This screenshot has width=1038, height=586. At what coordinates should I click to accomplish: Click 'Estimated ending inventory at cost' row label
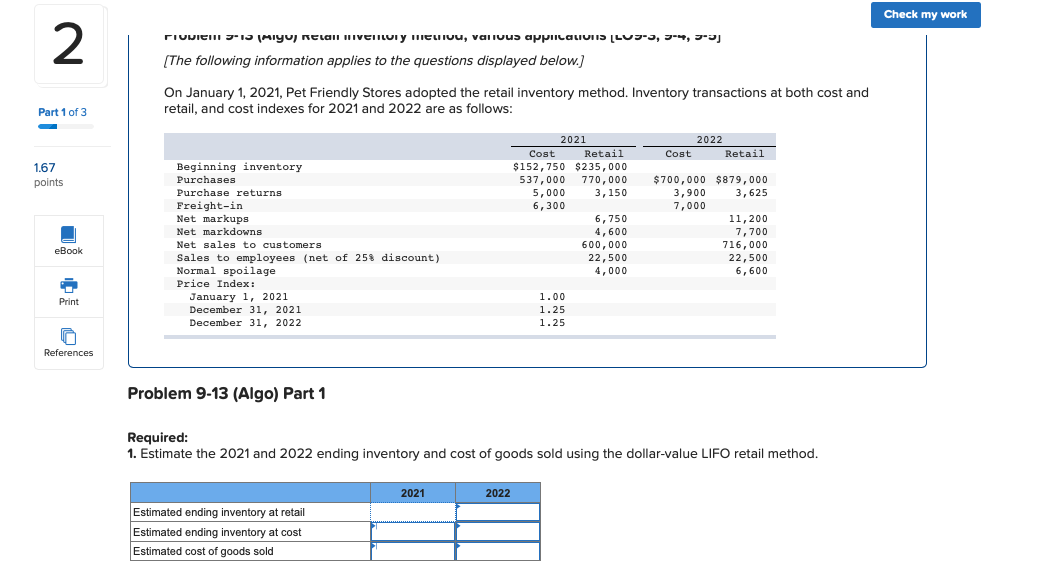(x=216, y=532)
